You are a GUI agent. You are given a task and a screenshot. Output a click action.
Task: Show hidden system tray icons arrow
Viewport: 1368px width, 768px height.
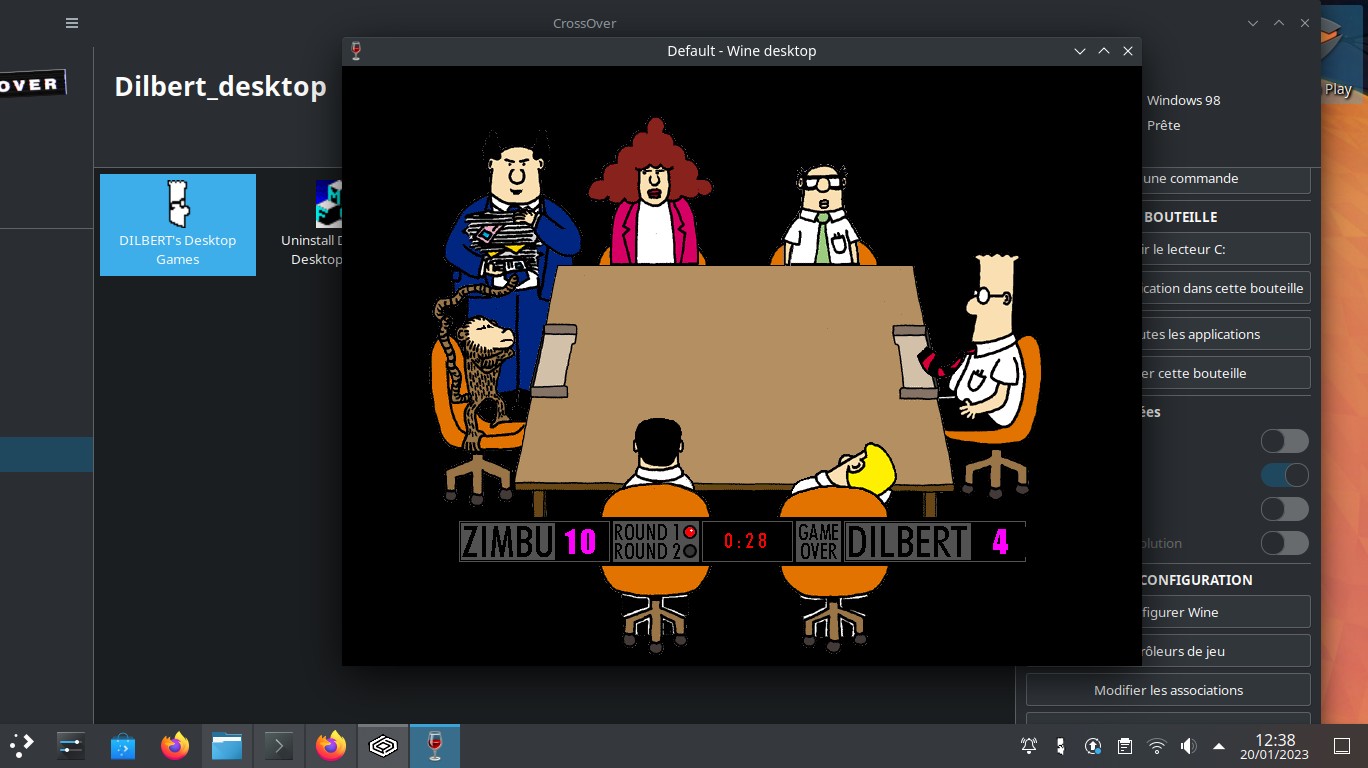coord(1219,746)
